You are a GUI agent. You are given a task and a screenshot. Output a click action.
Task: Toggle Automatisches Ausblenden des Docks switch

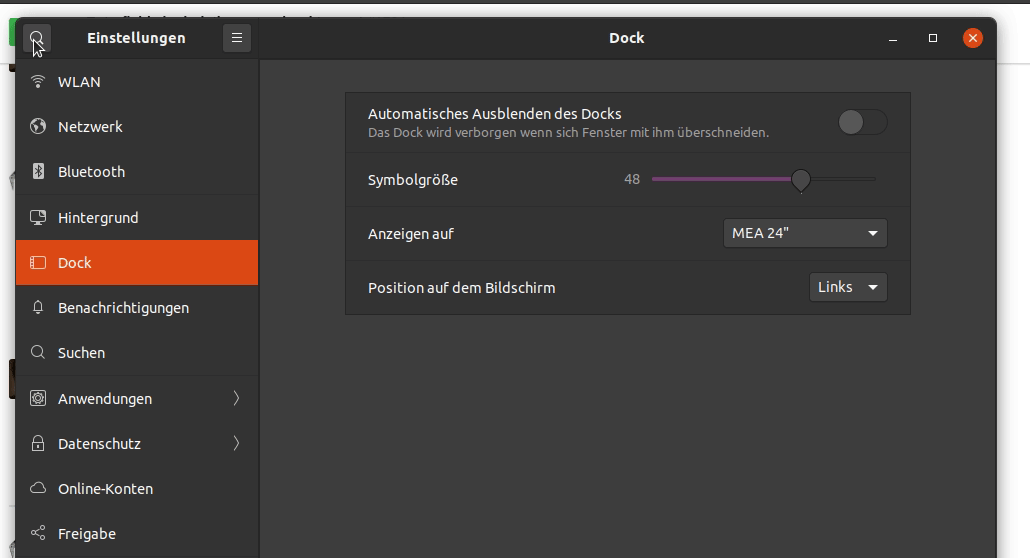click(862, 122)
